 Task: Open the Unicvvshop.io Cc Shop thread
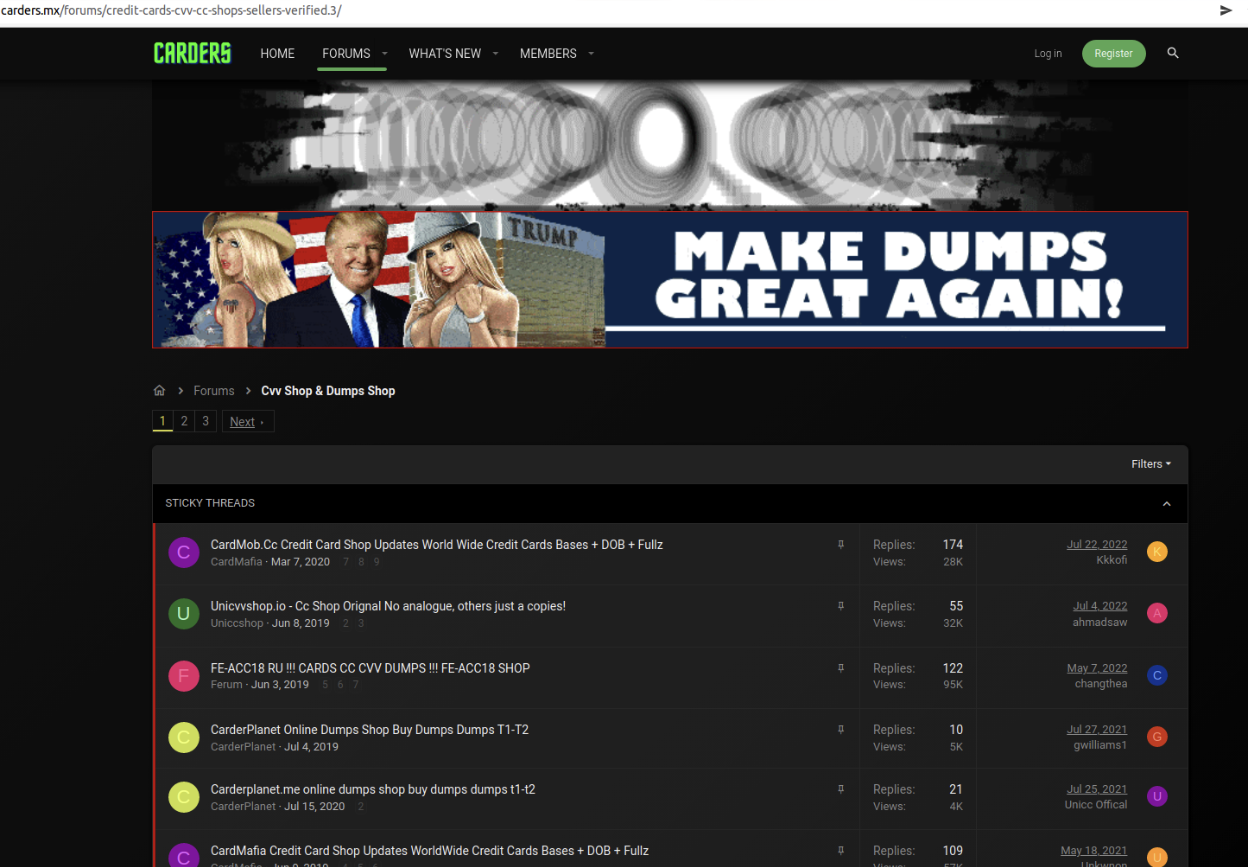pos(388,606)
